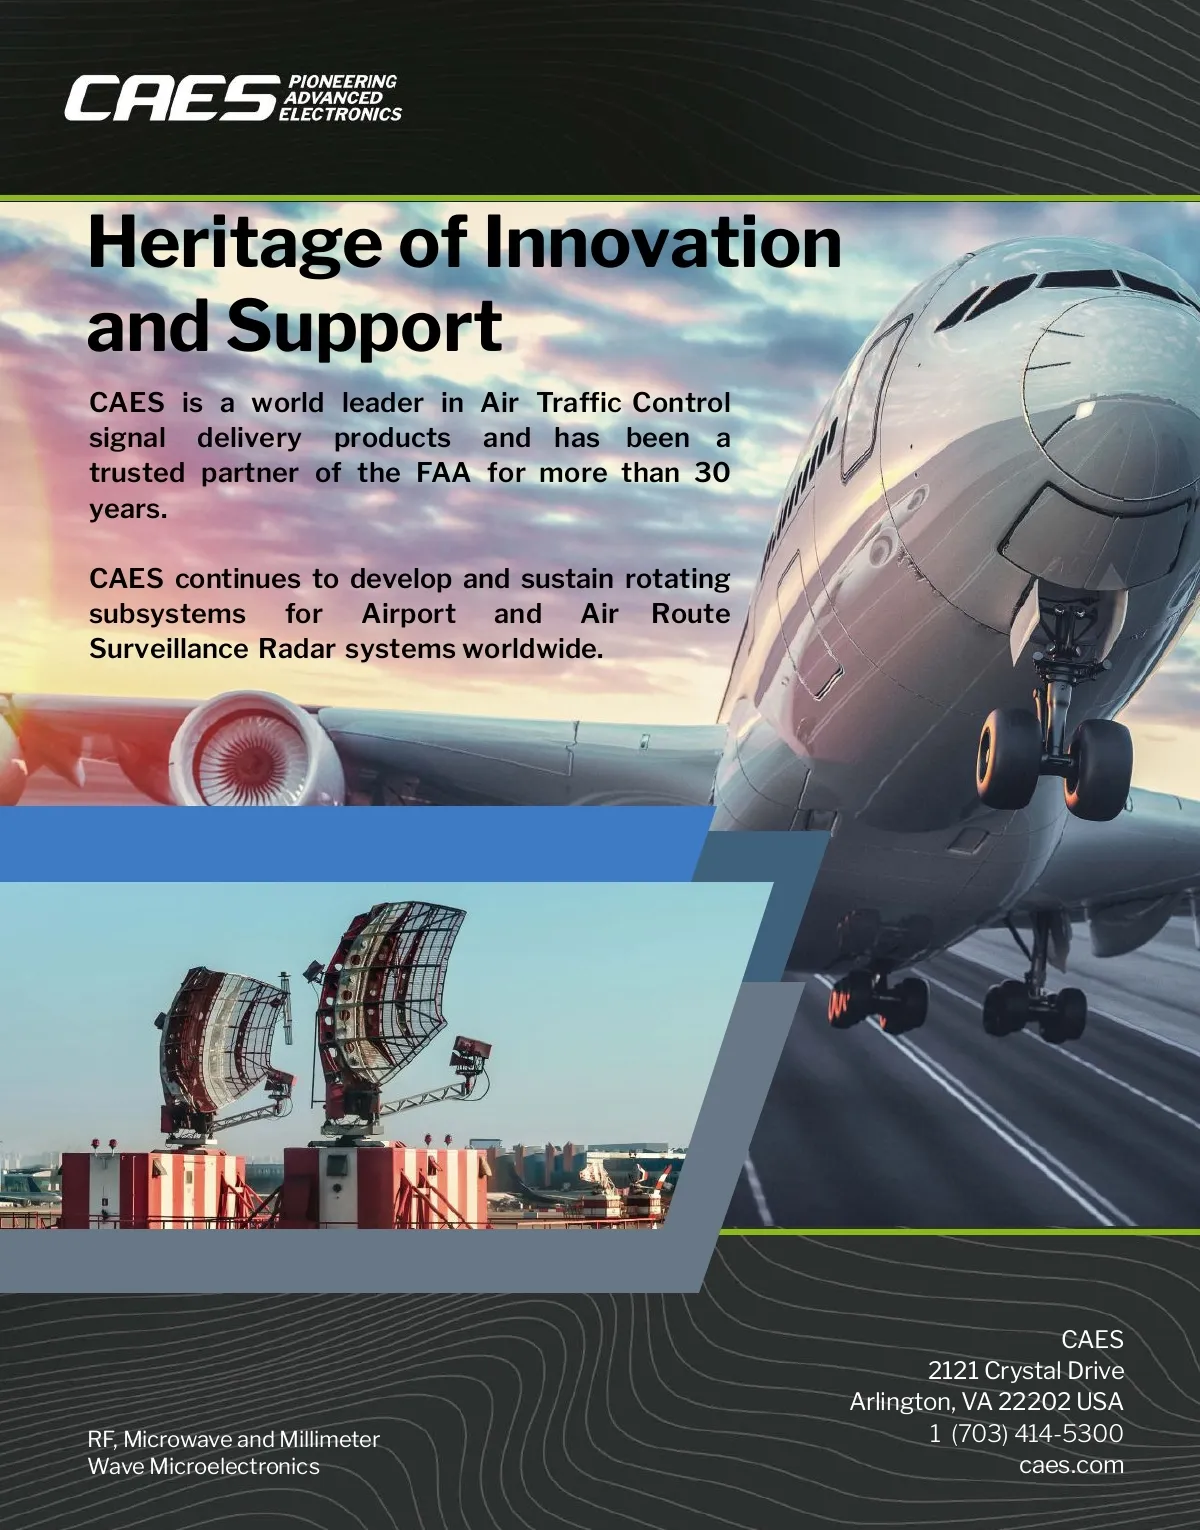
Task: Click the CAES logo in the header
Action: (x=170, y=98)
